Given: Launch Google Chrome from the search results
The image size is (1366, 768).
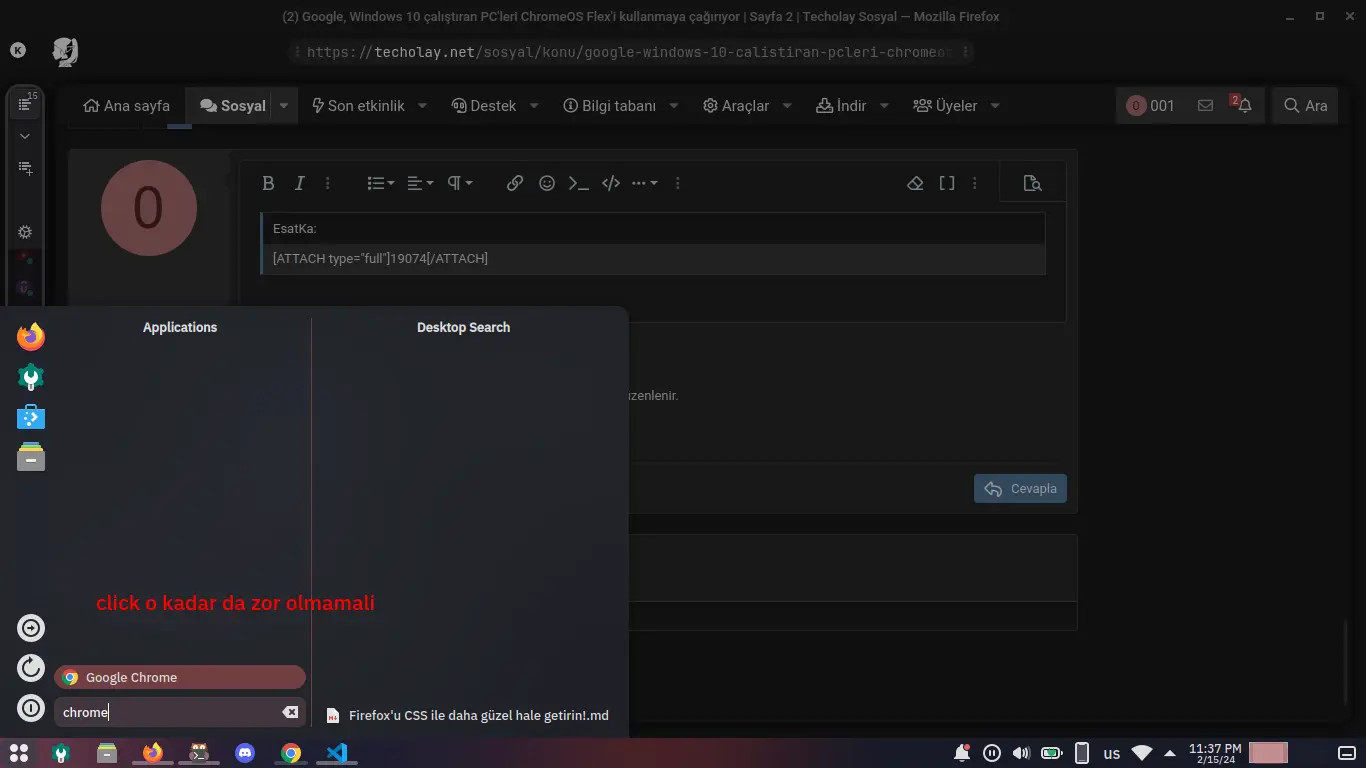Looking at the screenshot, I should (180, 677).
